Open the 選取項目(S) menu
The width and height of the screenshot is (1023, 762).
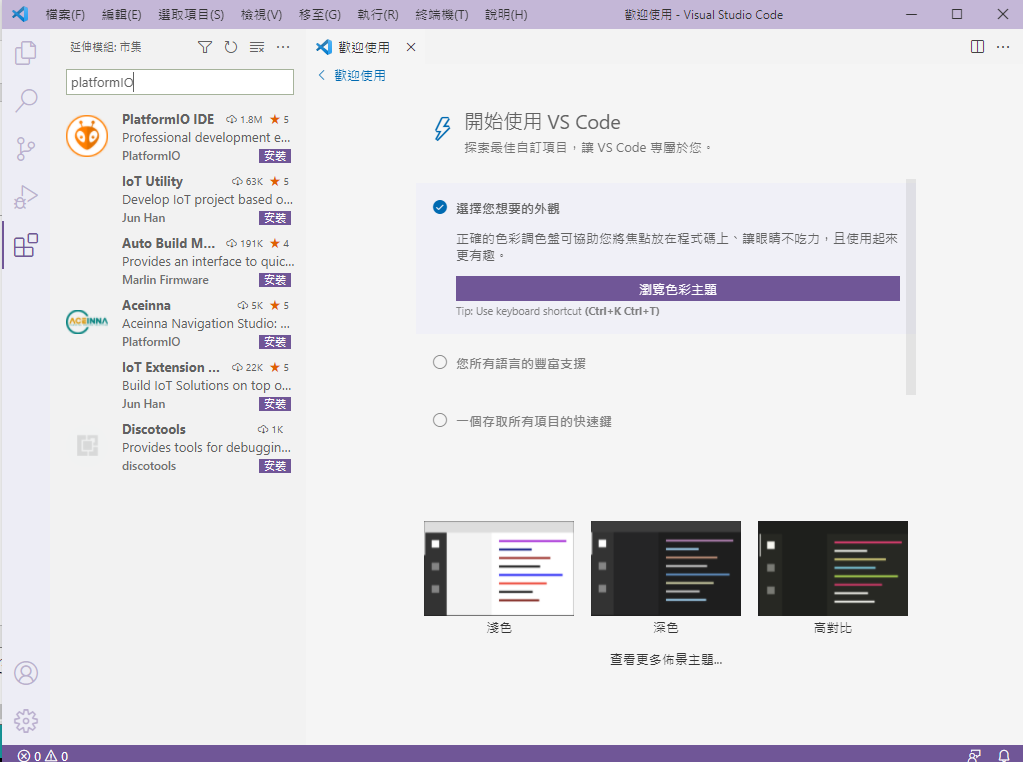click(x=191, y=14)
